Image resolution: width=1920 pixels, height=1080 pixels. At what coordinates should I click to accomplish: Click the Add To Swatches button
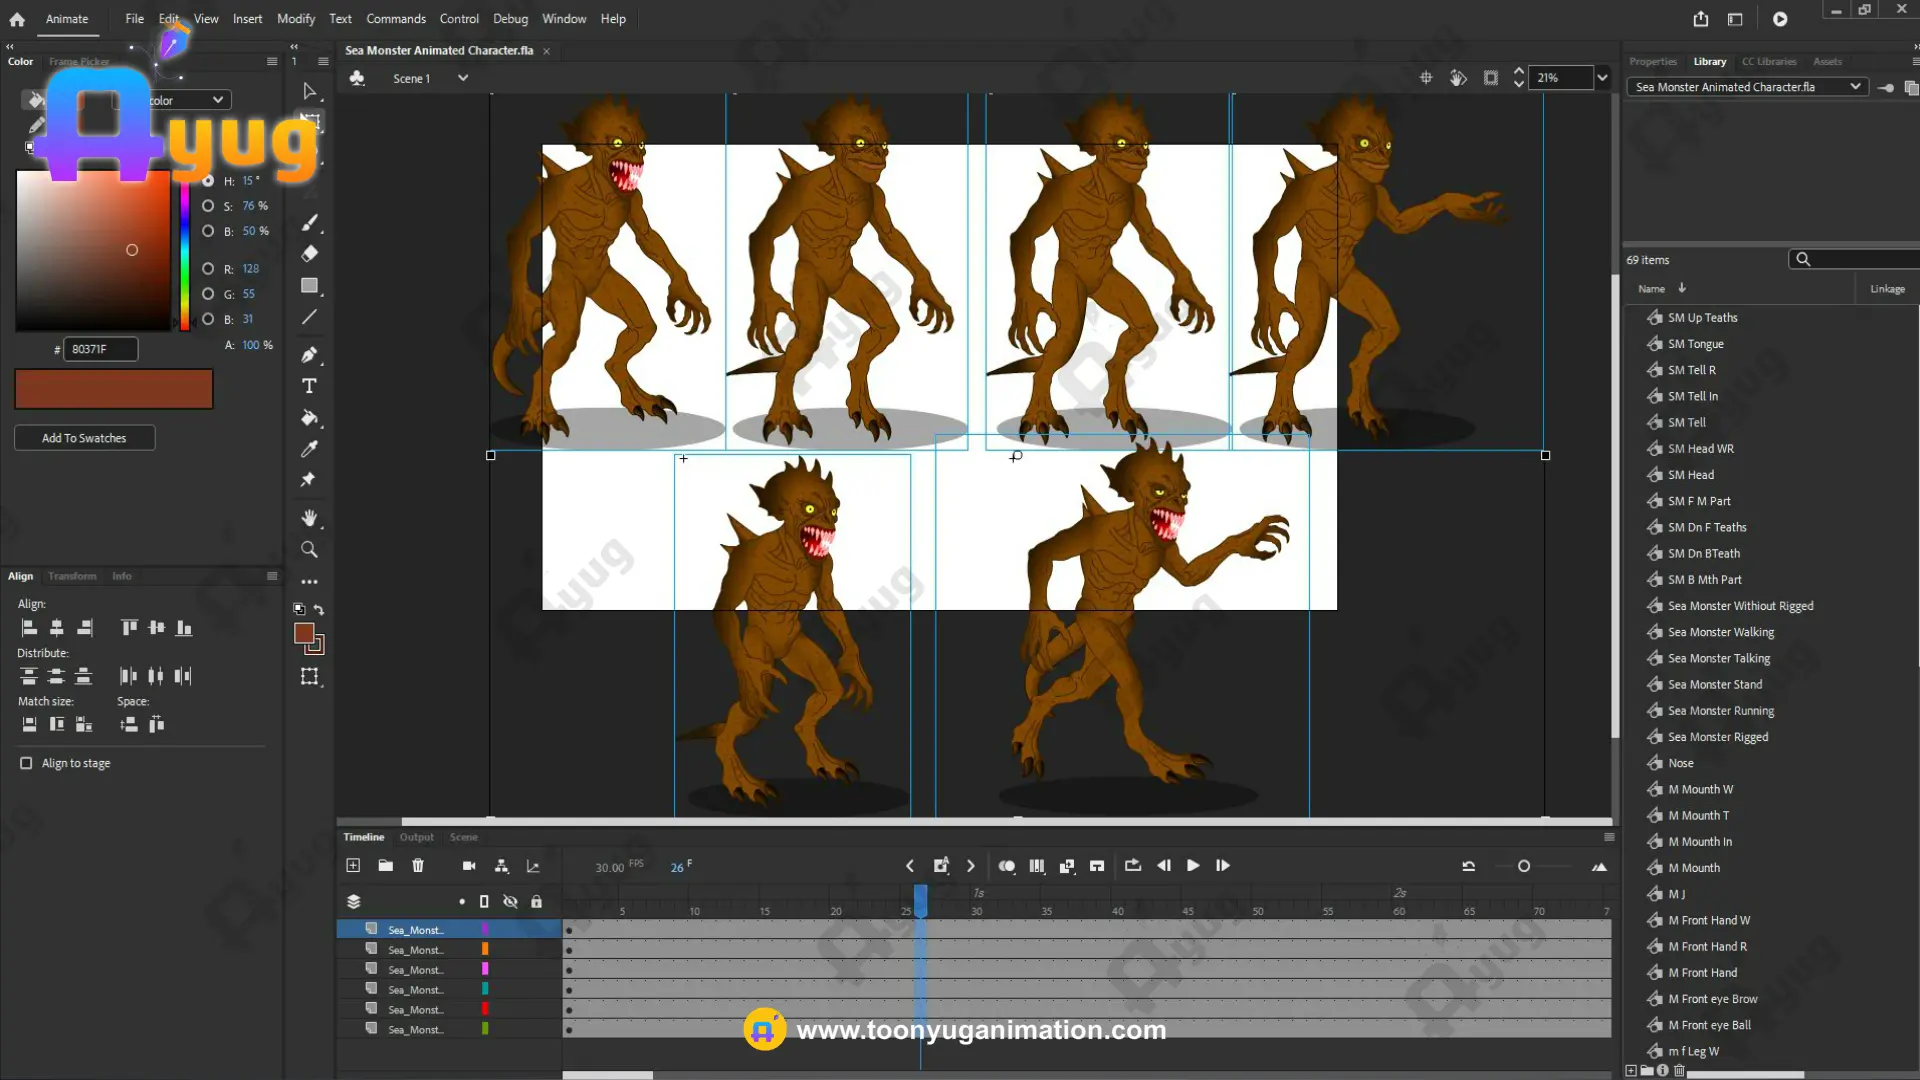coord(84,438)
